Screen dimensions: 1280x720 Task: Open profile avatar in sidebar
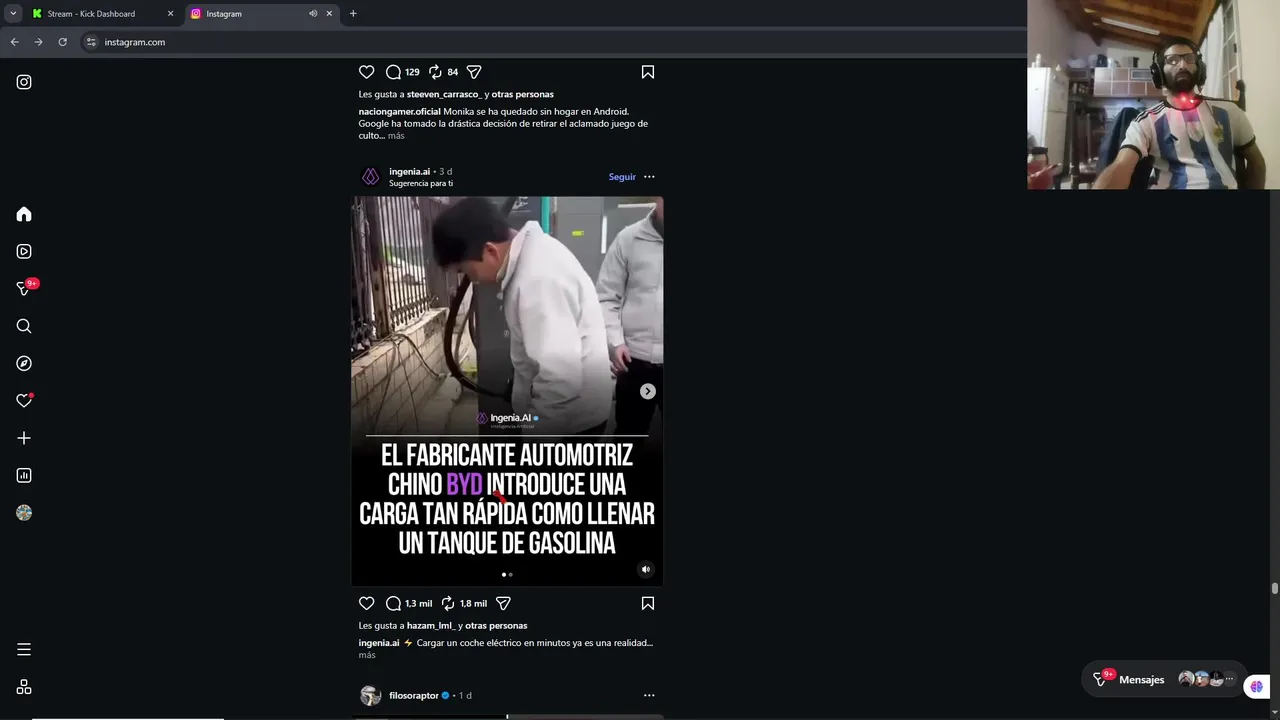pyautogui.click(x=24, y=513)
